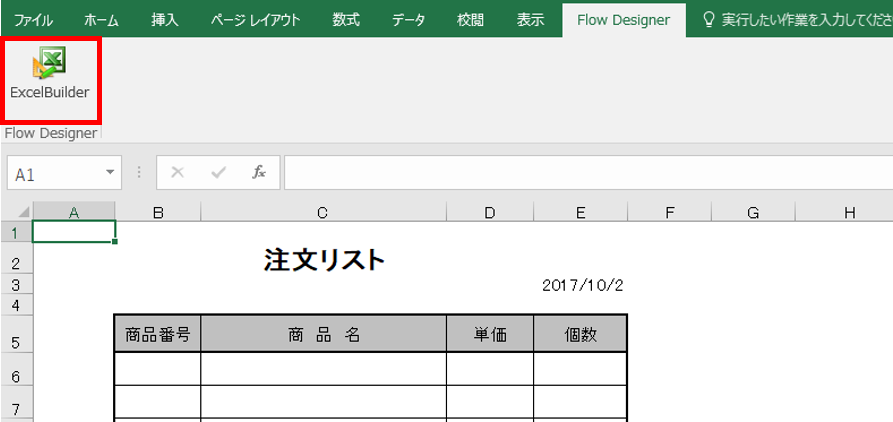This screenshot has height=422, width=893.
Task: Click the 個数 header cell
Action: [580, 333]
